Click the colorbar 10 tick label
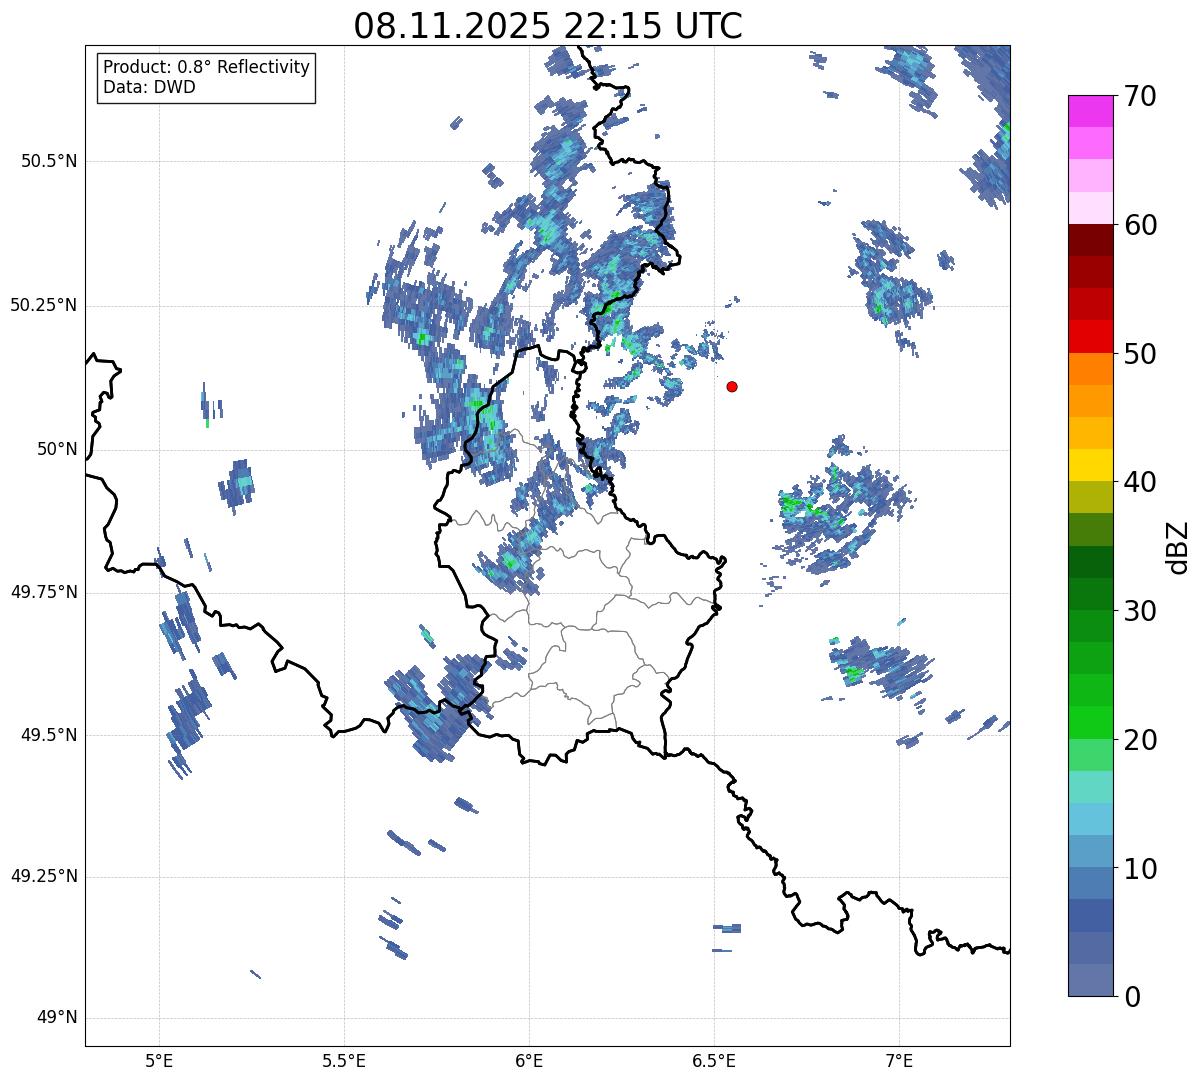Screen dimensions: 1202x1081 coord(1139,868)
